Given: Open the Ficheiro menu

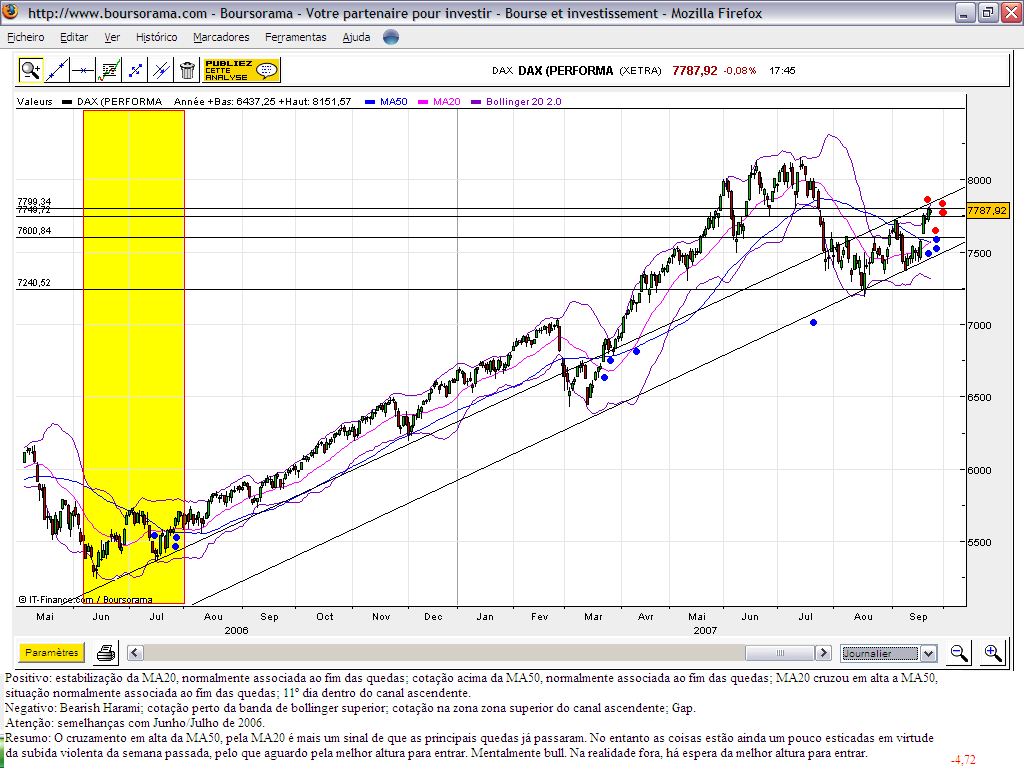Looking at the screenshot, I should click(x=25, y=37).
